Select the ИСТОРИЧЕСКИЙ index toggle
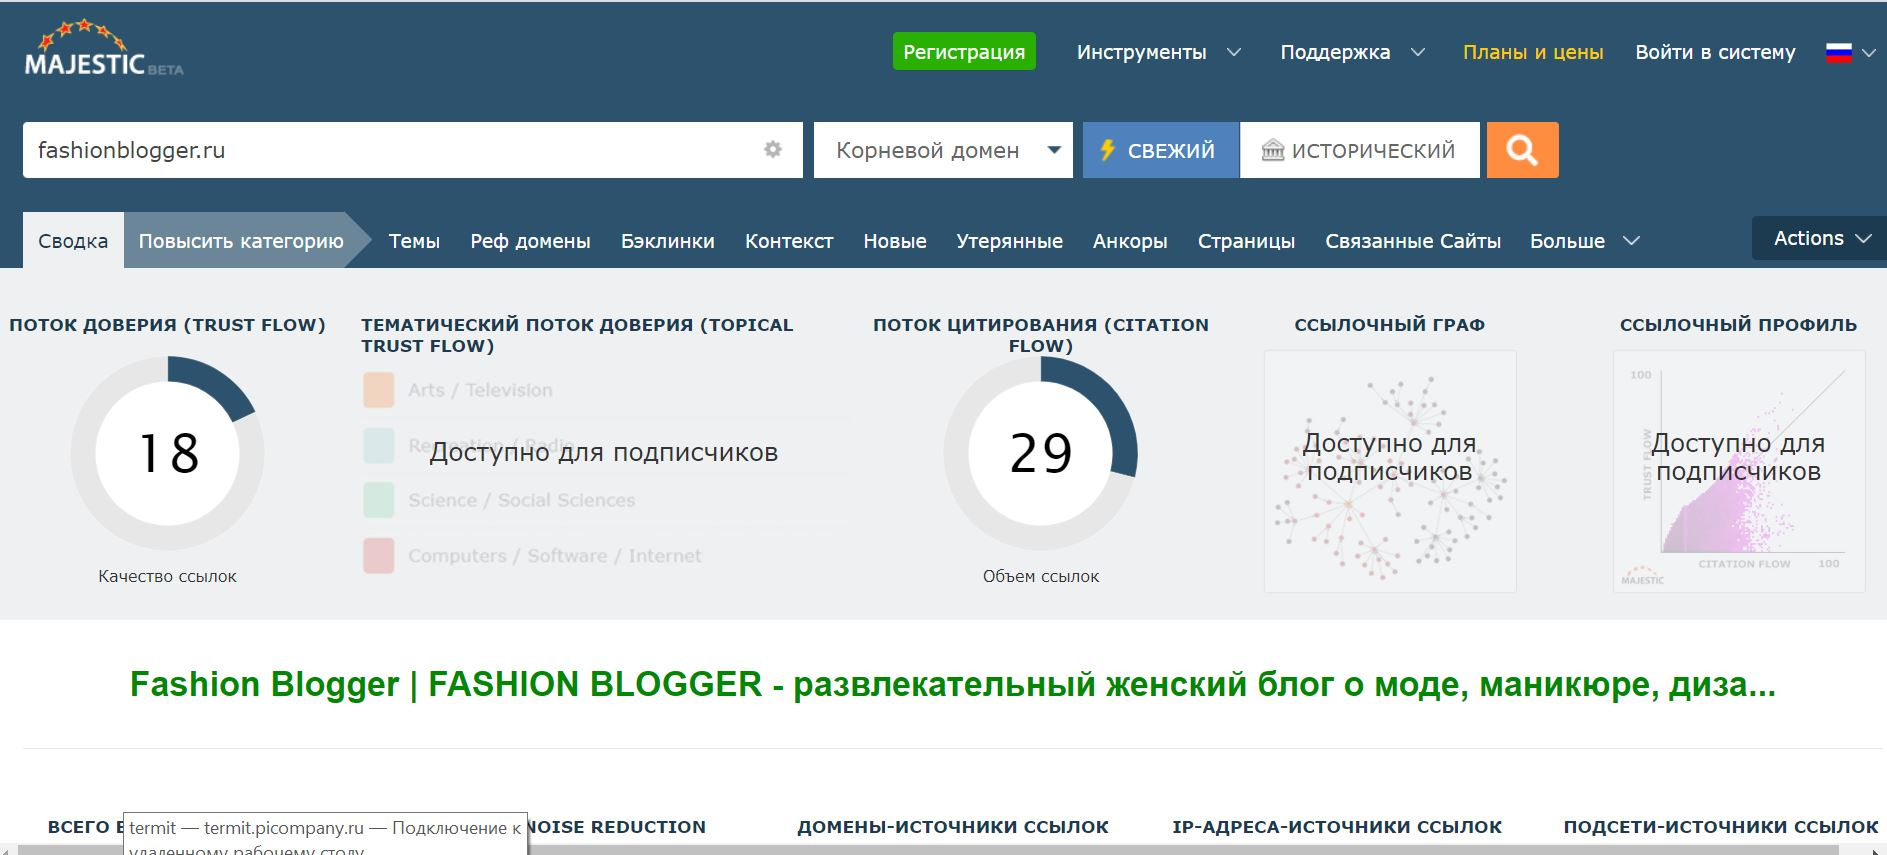1887x855 pixels. pos(1360,150)
